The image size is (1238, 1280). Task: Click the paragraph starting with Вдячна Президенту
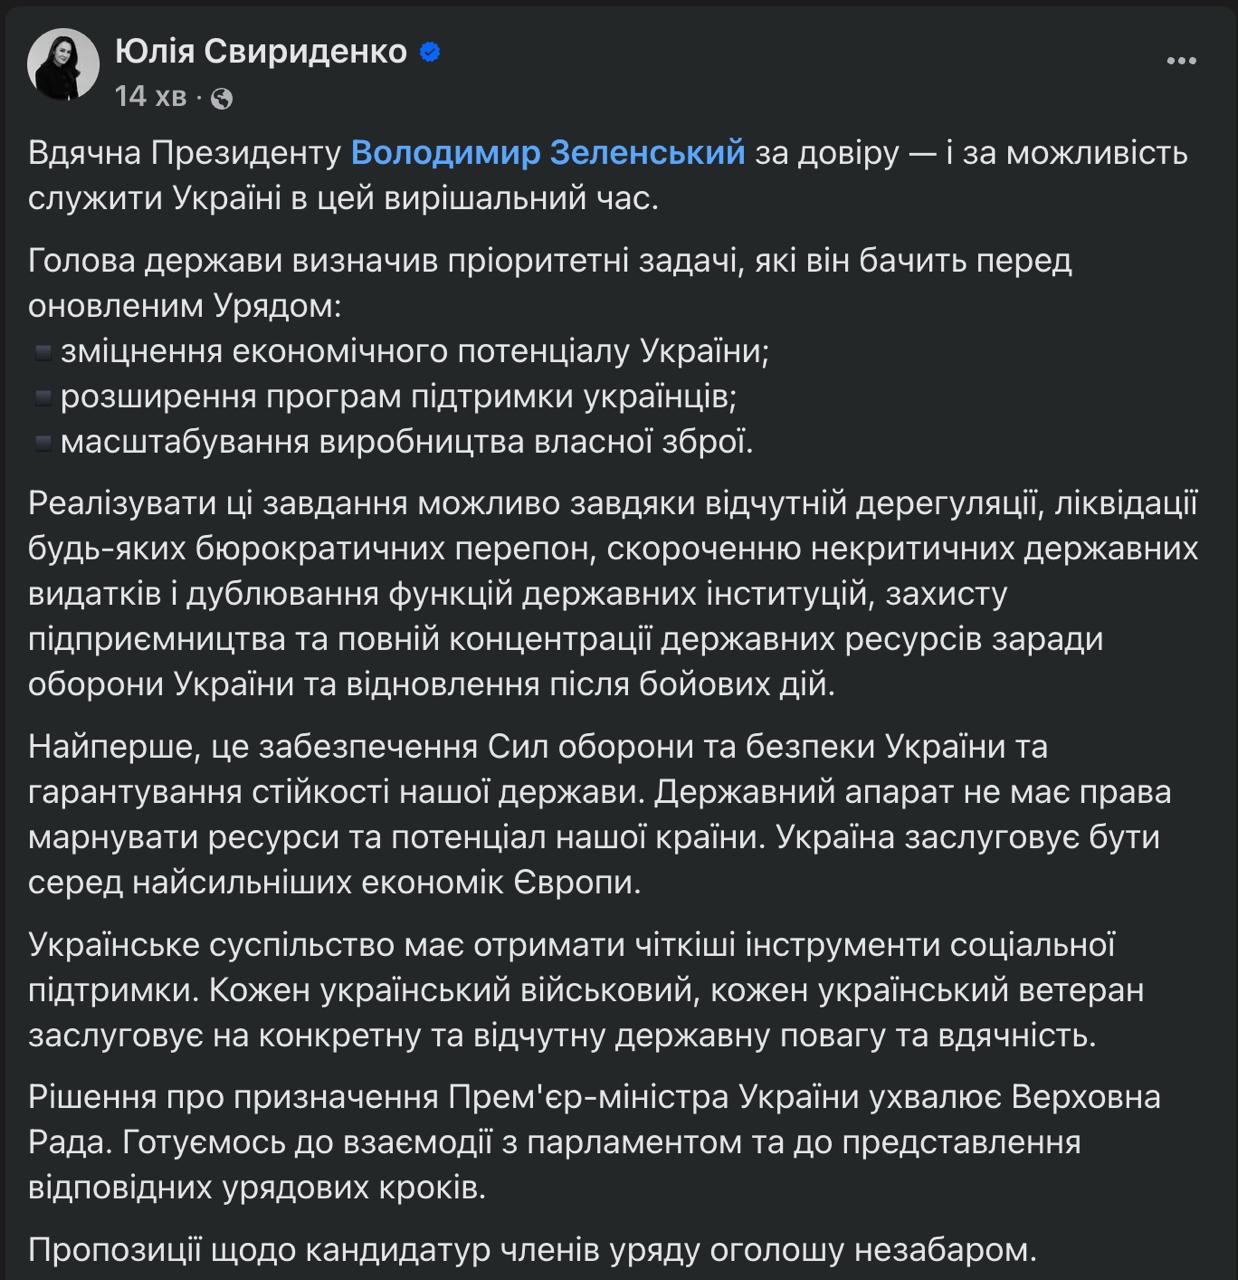(x=608, y=175)
